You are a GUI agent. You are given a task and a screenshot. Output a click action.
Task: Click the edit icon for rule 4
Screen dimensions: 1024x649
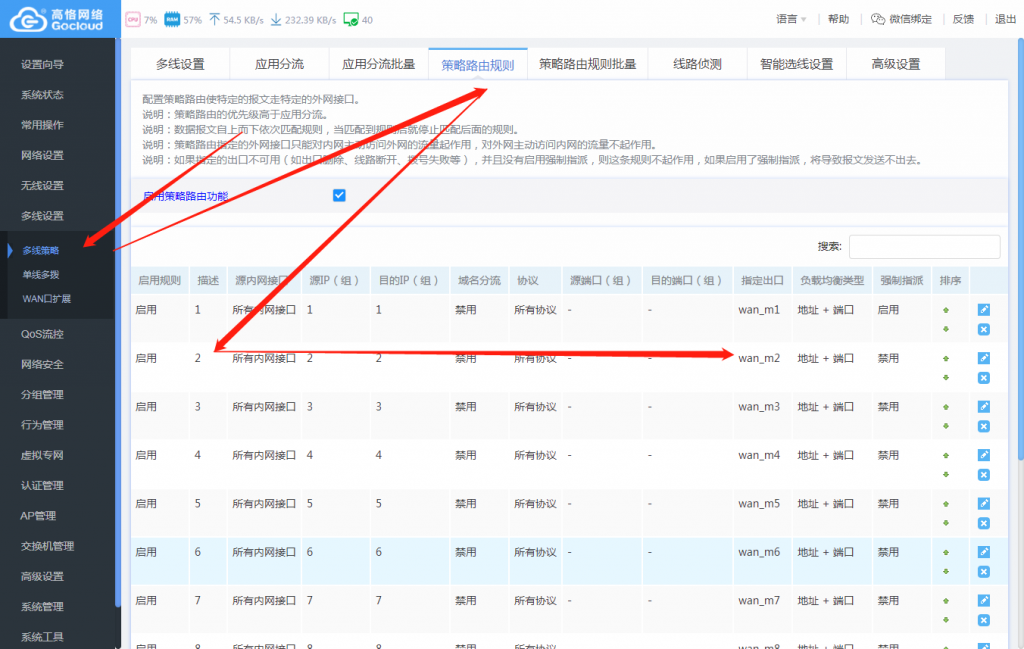pos(983,456)
